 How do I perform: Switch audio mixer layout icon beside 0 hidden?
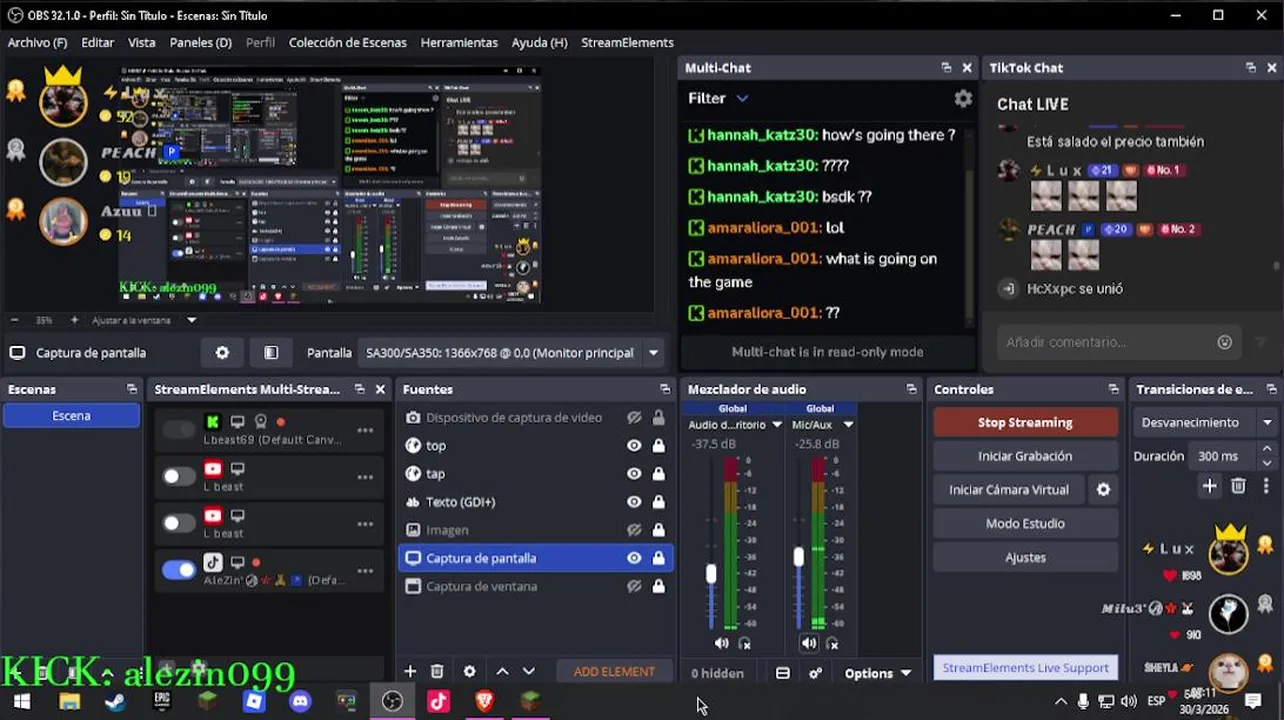coord(783,673)
